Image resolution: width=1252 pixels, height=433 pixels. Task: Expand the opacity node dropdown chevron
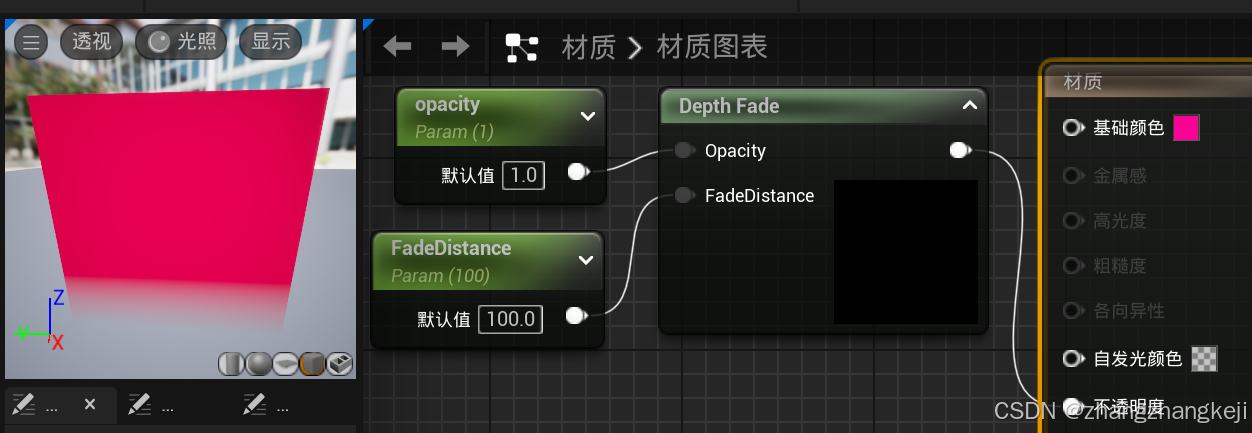pos(588,116)
